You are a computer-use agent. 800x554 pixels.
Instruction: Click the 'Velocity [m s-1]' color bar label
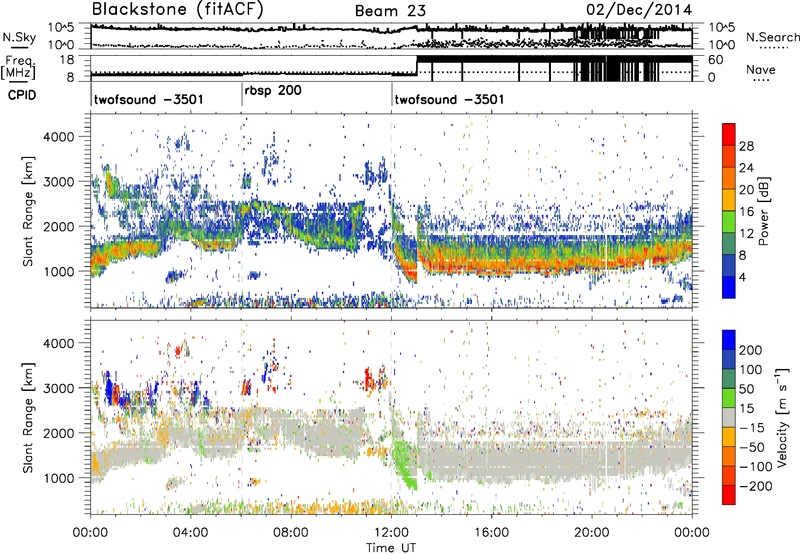coord(781,417)
